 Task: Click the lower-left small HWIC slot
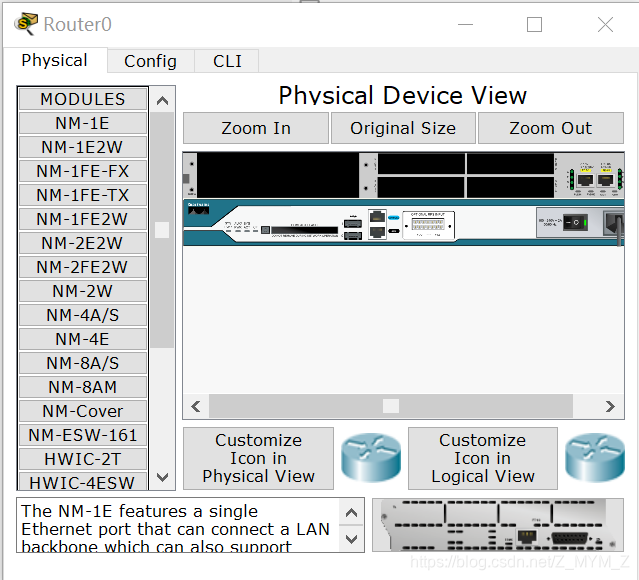point(421,187)
